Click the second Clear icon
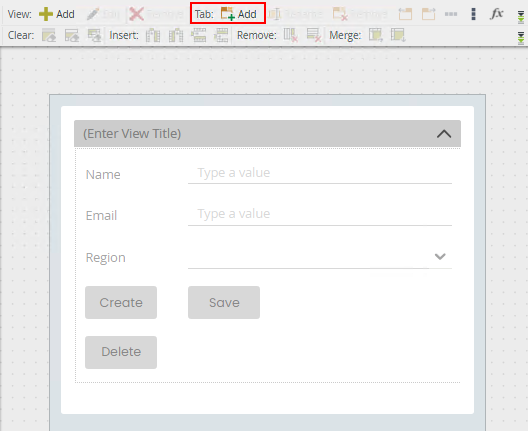 72,35
